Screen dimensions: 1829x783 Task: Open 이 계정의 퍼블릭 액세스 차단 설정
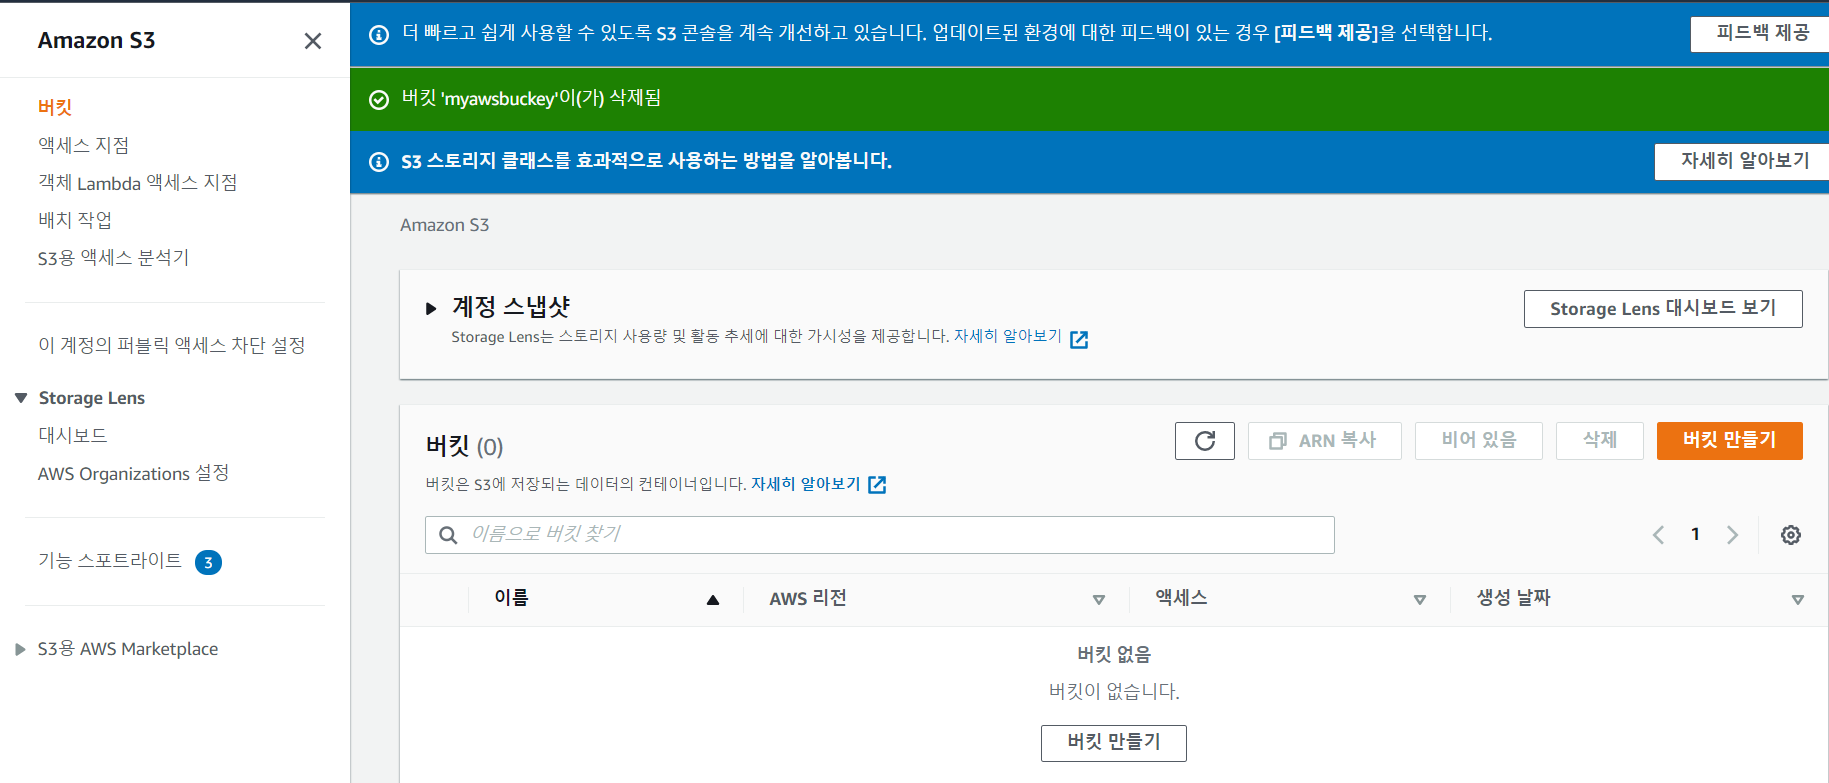tap(172, 345)
